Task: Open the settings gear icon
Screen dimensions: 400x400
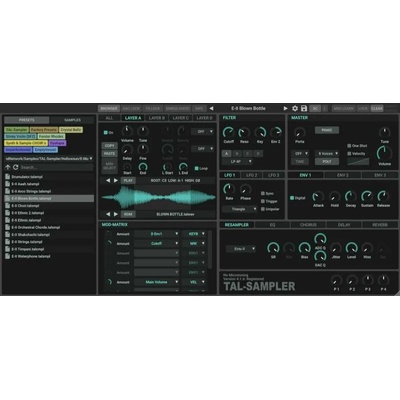Action: coord(295,108)
